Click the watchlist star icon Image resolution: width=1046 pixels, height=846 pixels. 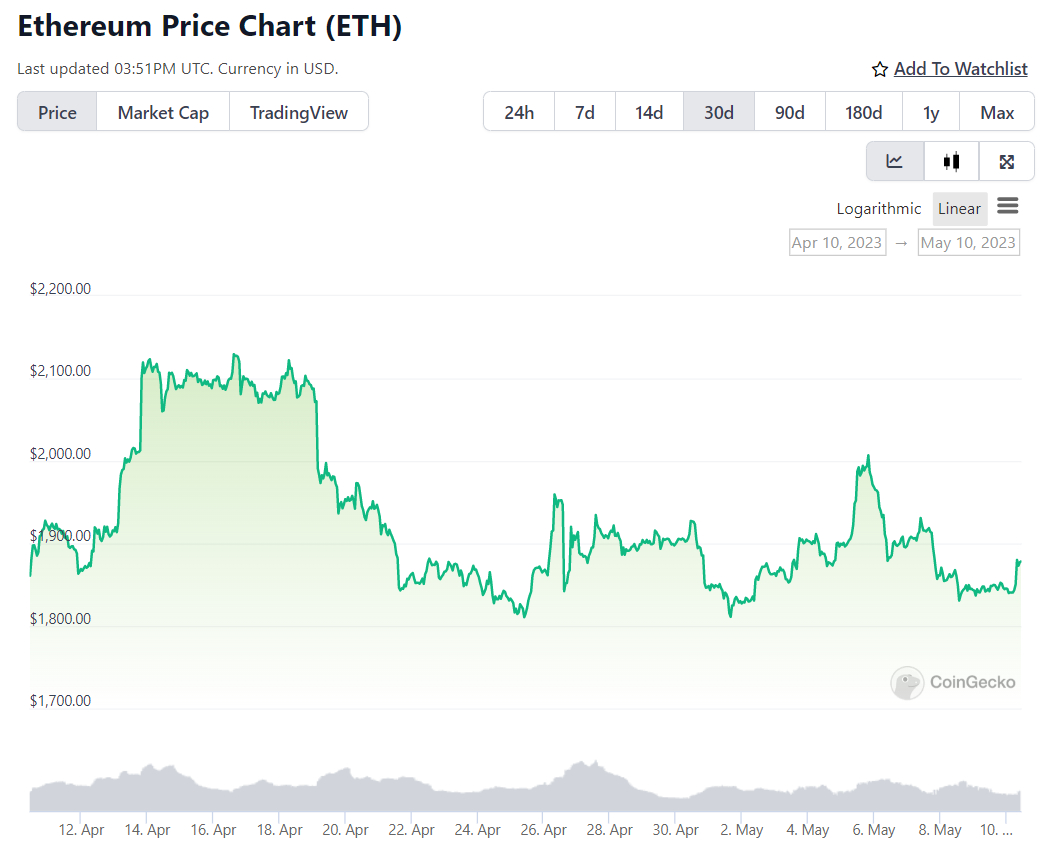(880, 69)
